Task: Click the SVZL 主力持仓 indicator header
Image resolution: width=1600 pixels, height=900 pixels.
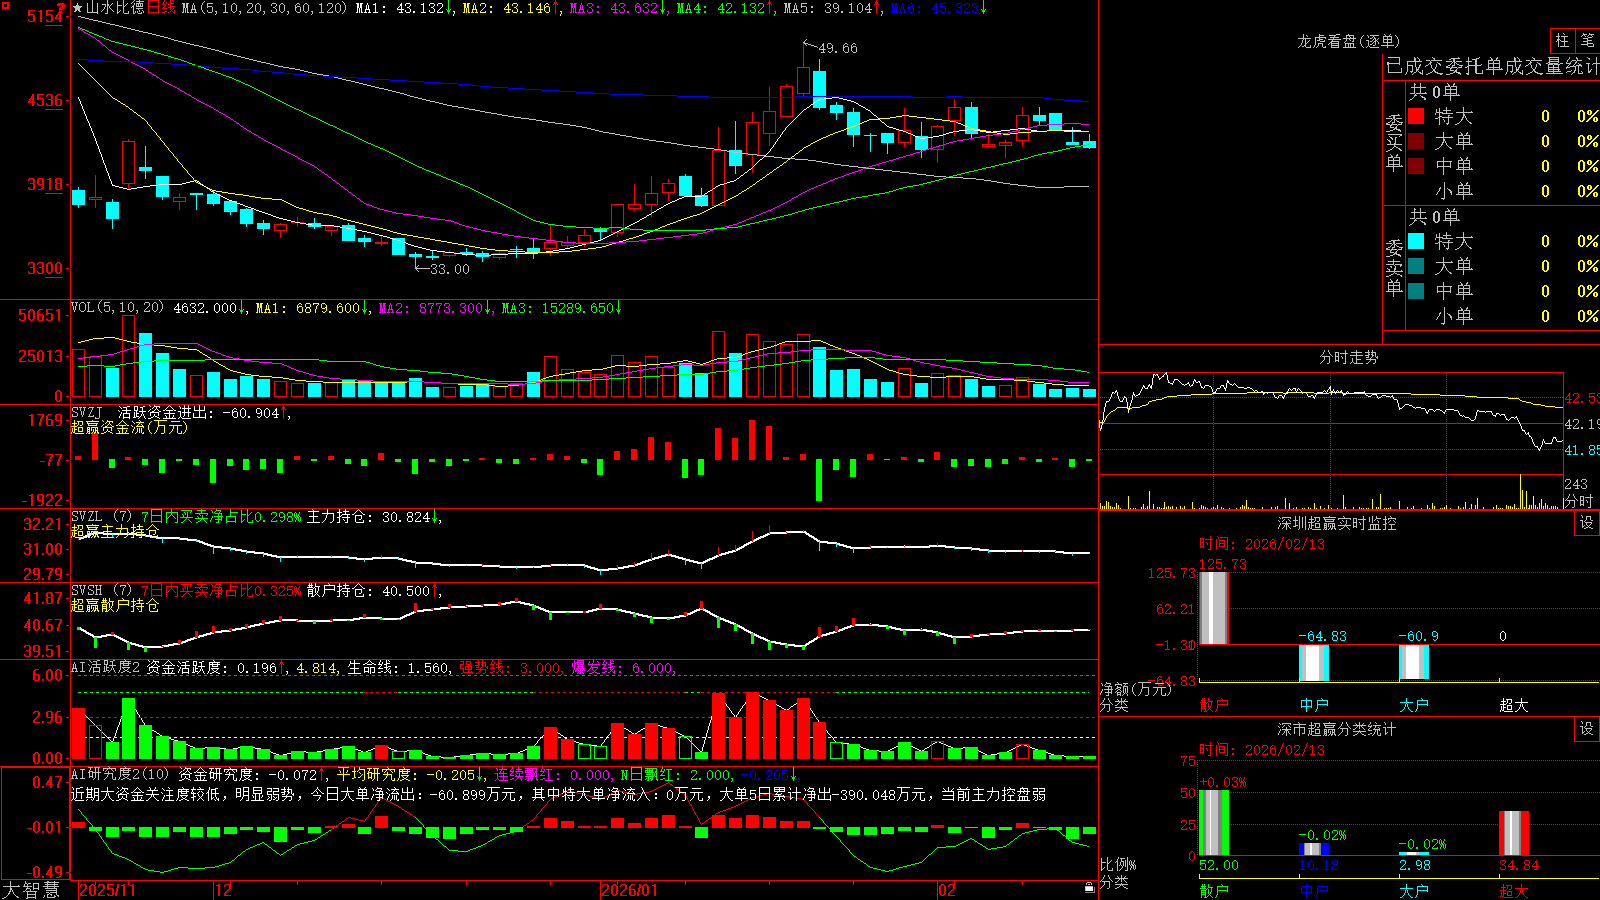Action: coord(256,517)
